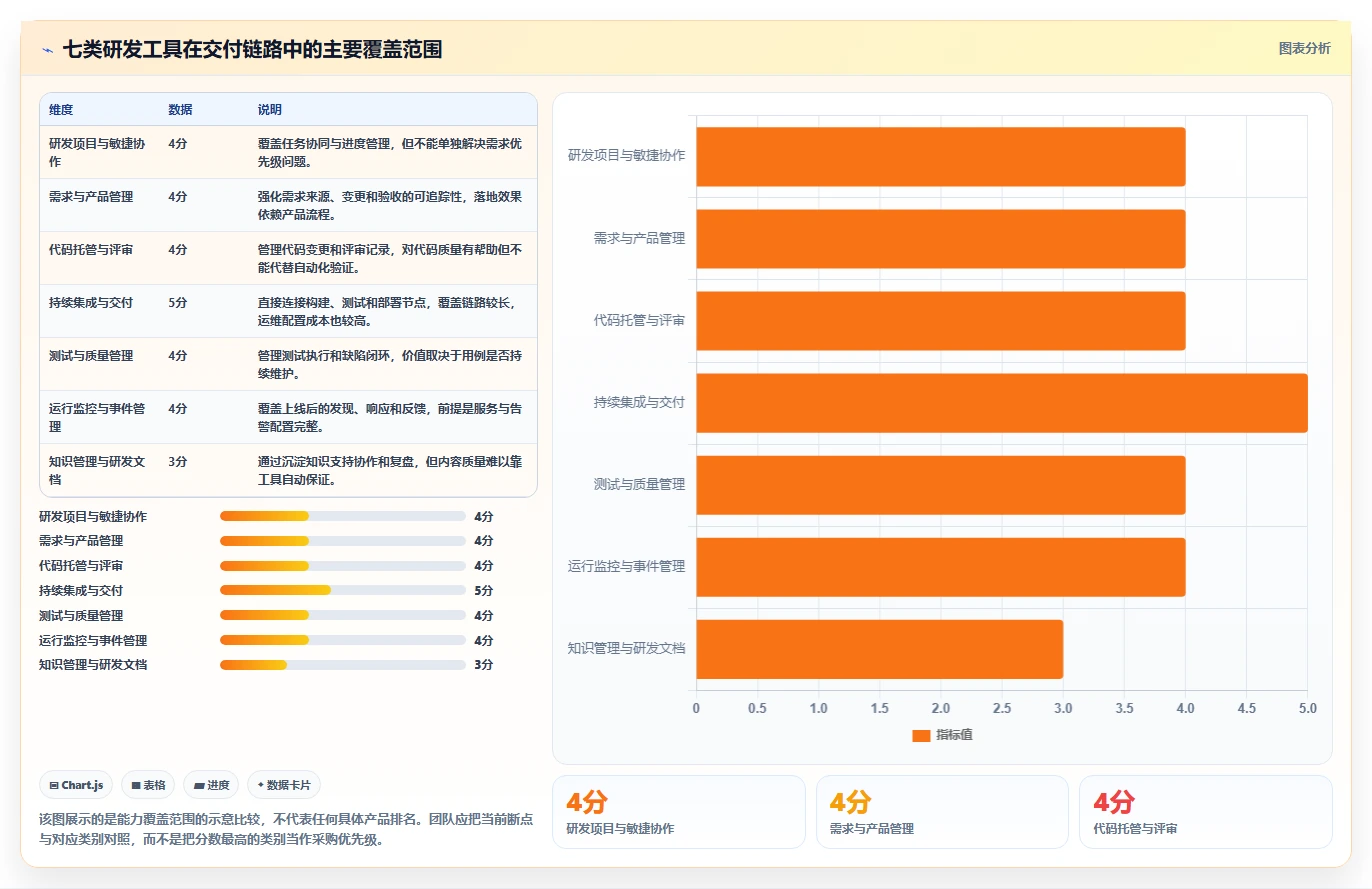
Task: Click the 5分 table cell
Action: click(x=178, y=302)
